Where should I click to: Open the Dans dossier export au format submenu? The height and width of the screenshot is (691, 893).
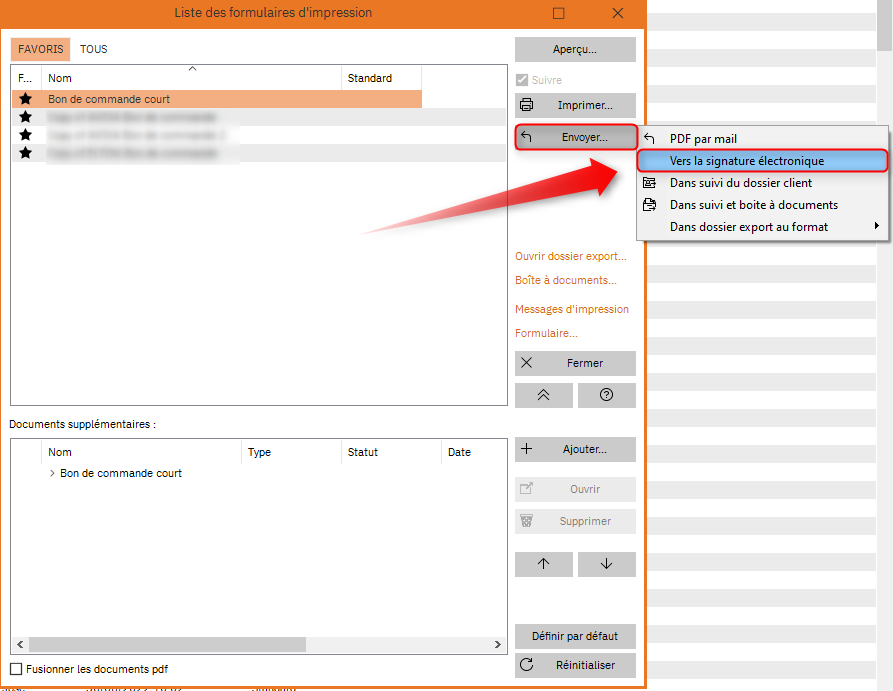(762, 227)
